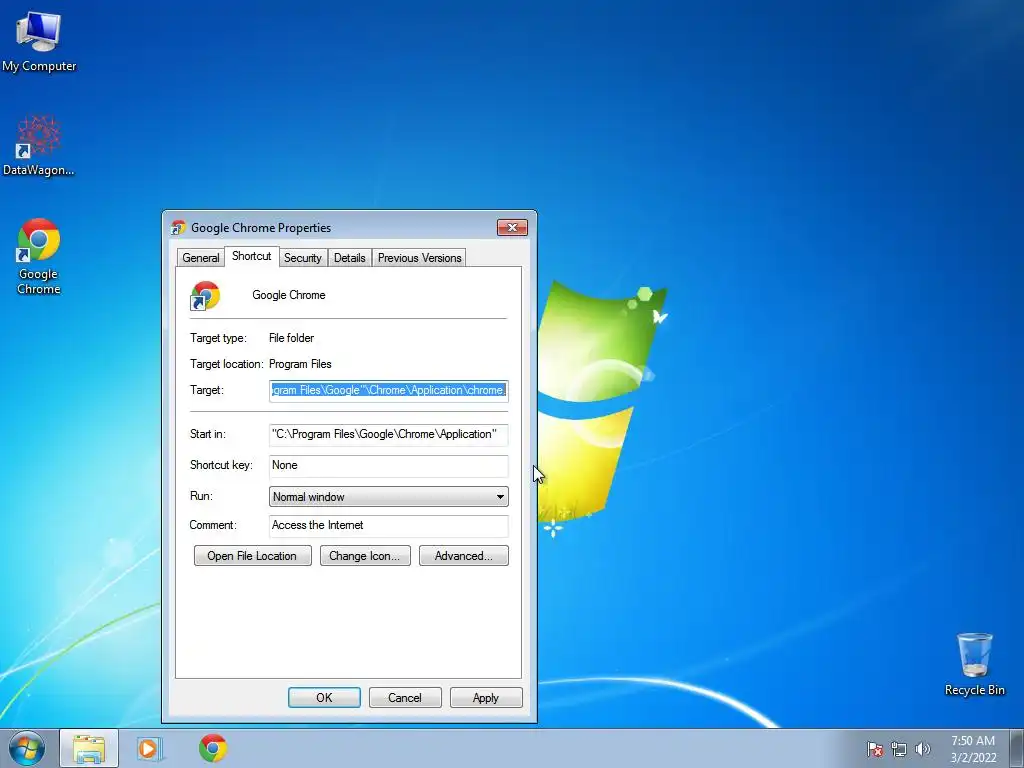This screenshot has height=768, width=1024.
Task: Confirm with the OK button
Action: [x=324, y=697]
